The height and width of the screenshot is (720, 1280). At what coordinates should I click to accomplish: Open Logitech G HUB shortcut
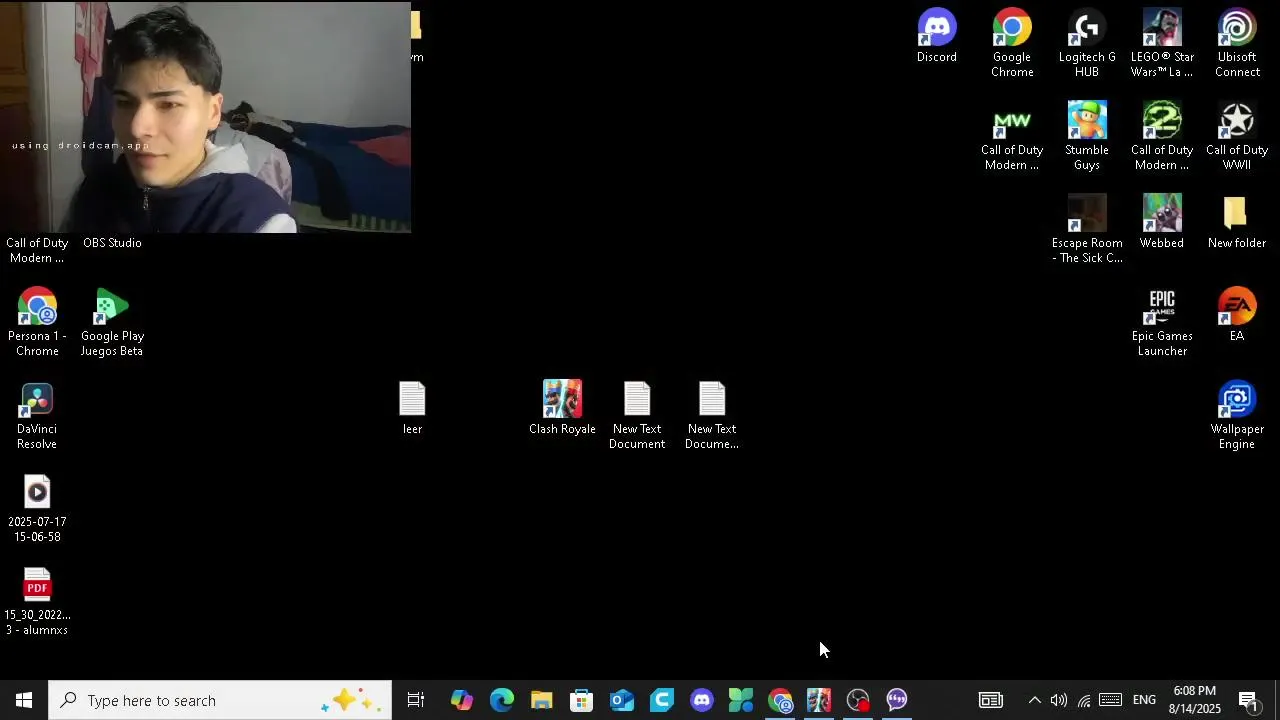1087,44
